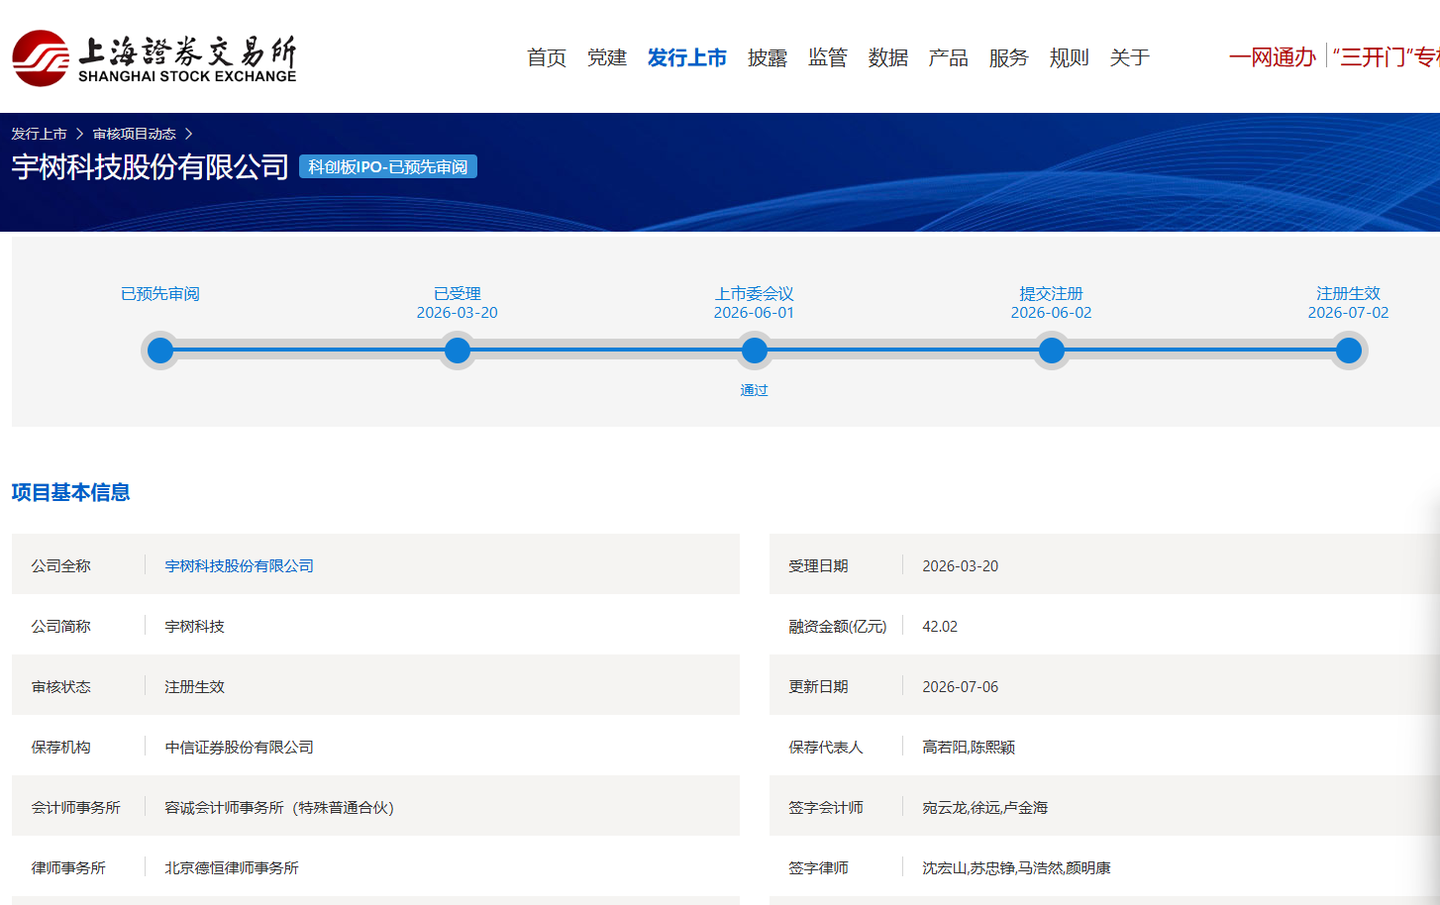Image resolution: width=1440 pixels, height=905 pixels.
Task: Click the 通过 result under 上市委会议
Action: pyautogui.click(x=754, y=390)
